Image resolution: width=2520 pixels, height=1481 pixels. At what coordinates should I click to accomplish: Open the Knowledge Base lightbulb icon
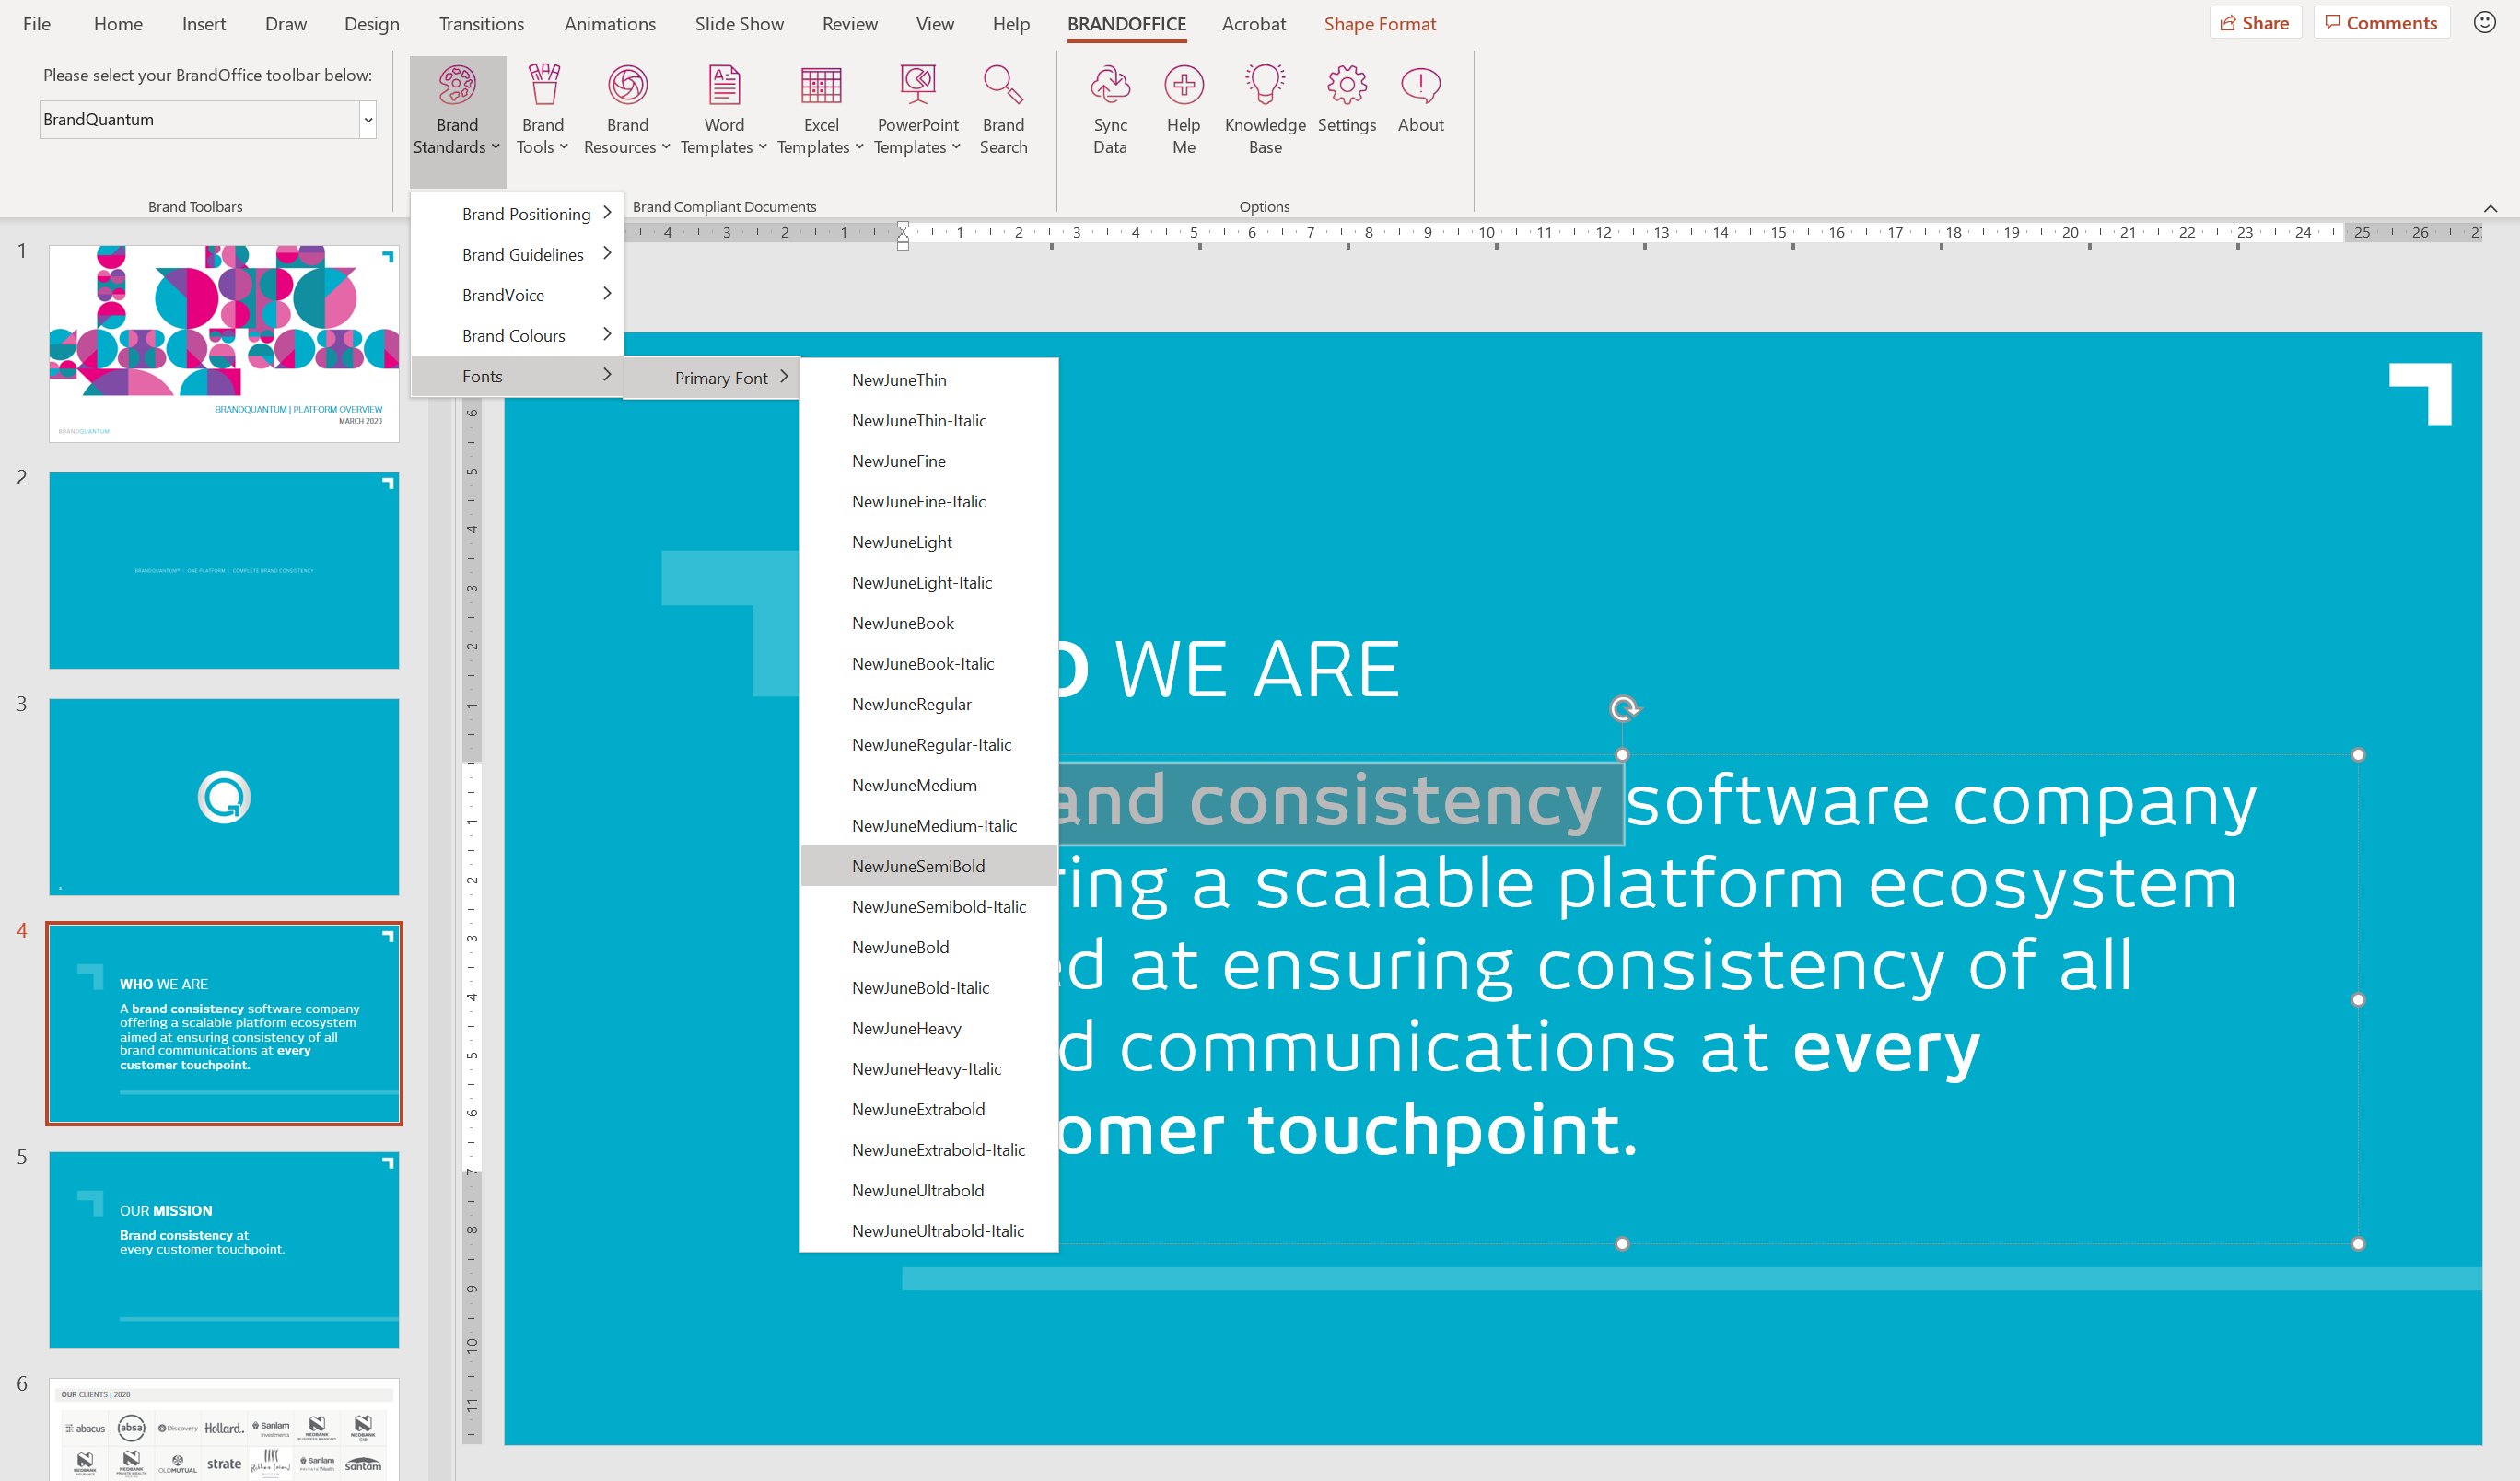1264,86
